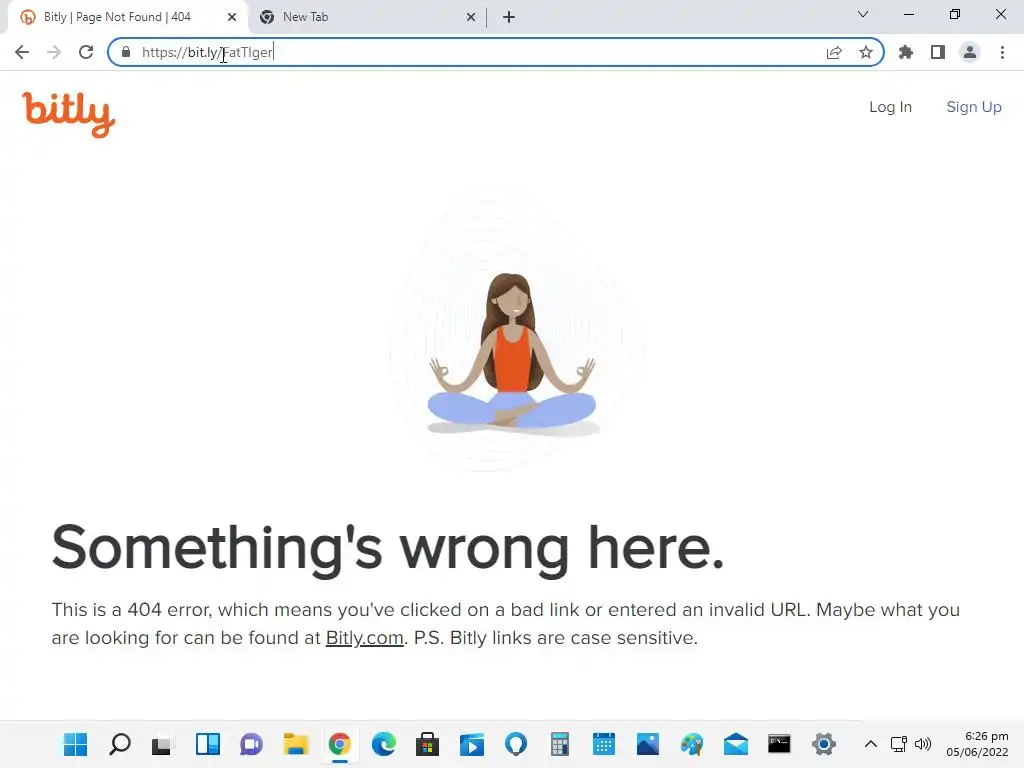The image size is (1024, 768).
Task: Show hidden system tray icons
Action: 871,744
